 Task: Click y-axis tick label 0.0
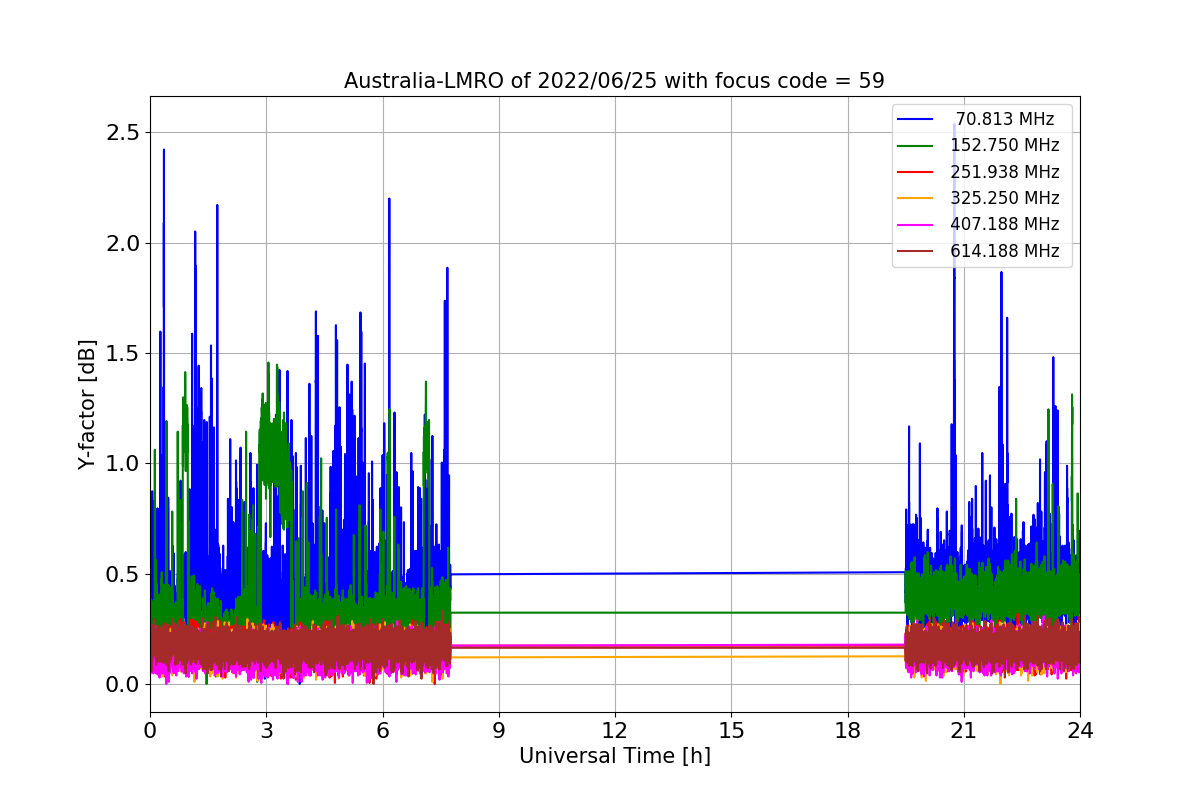[x=124, y=685]
